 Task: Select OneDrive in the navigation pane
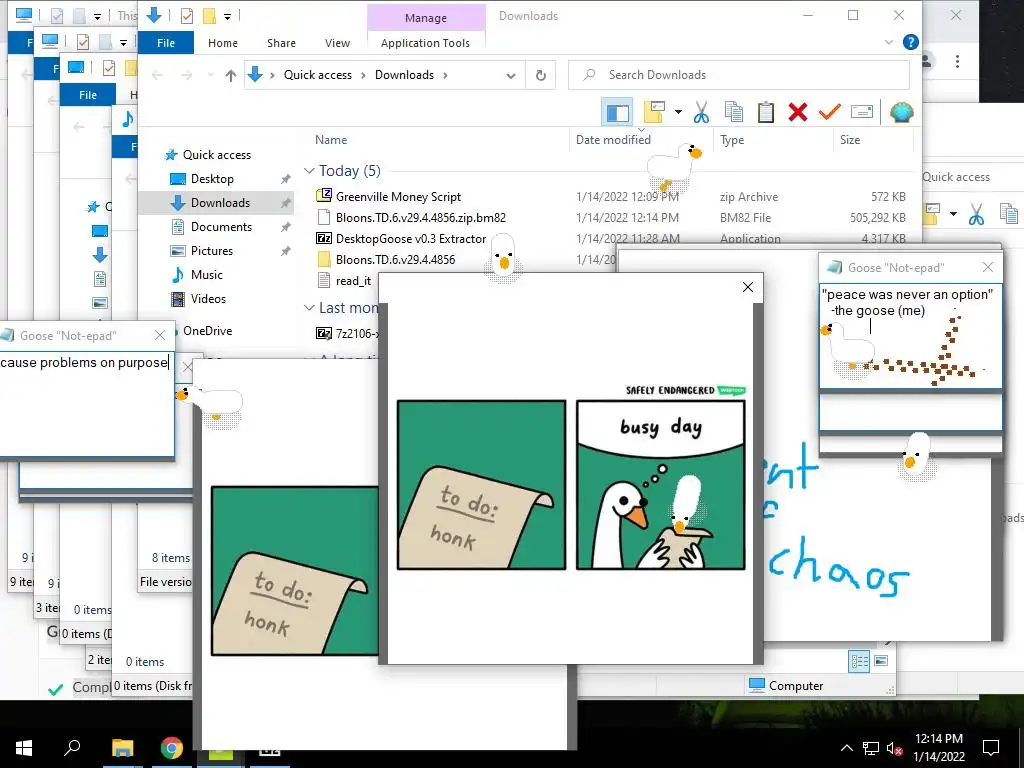click(207, 331)
